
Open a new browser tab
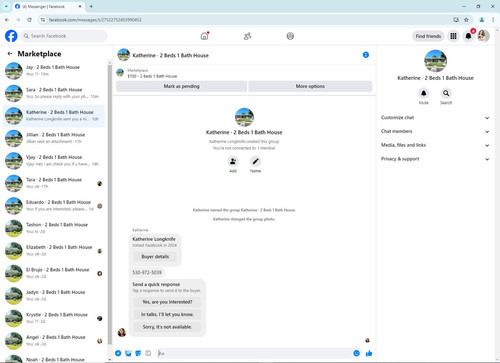(x=91, y=6)
